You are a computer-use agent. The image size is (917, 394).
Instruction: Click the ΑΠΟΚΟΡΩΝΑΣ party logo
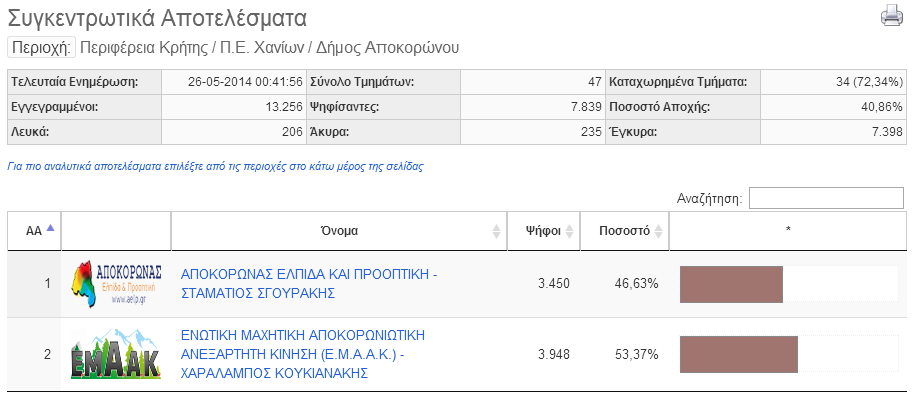(x=116, y=284)
